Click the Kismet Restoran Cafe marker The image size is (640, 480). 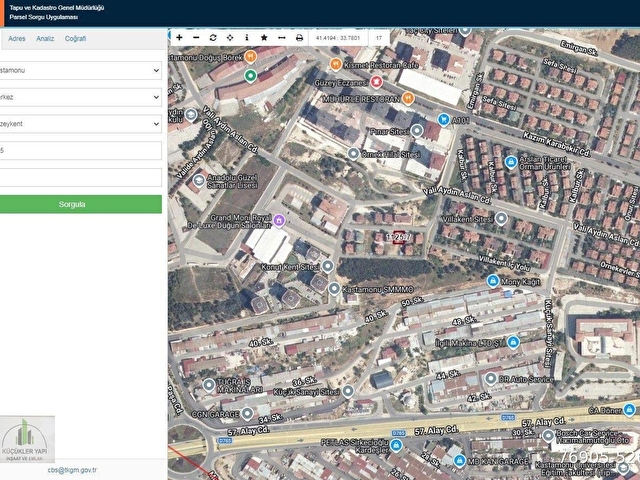click(x=336, y=64)
